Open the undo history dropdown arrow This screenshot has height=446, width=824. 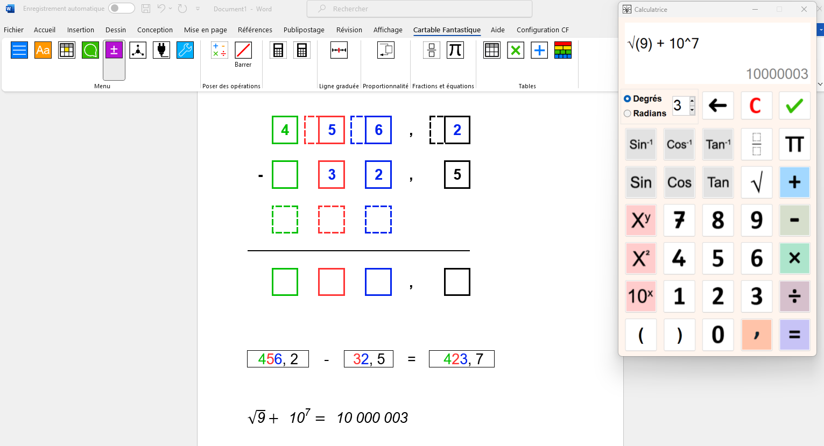[x=170, y=8]
